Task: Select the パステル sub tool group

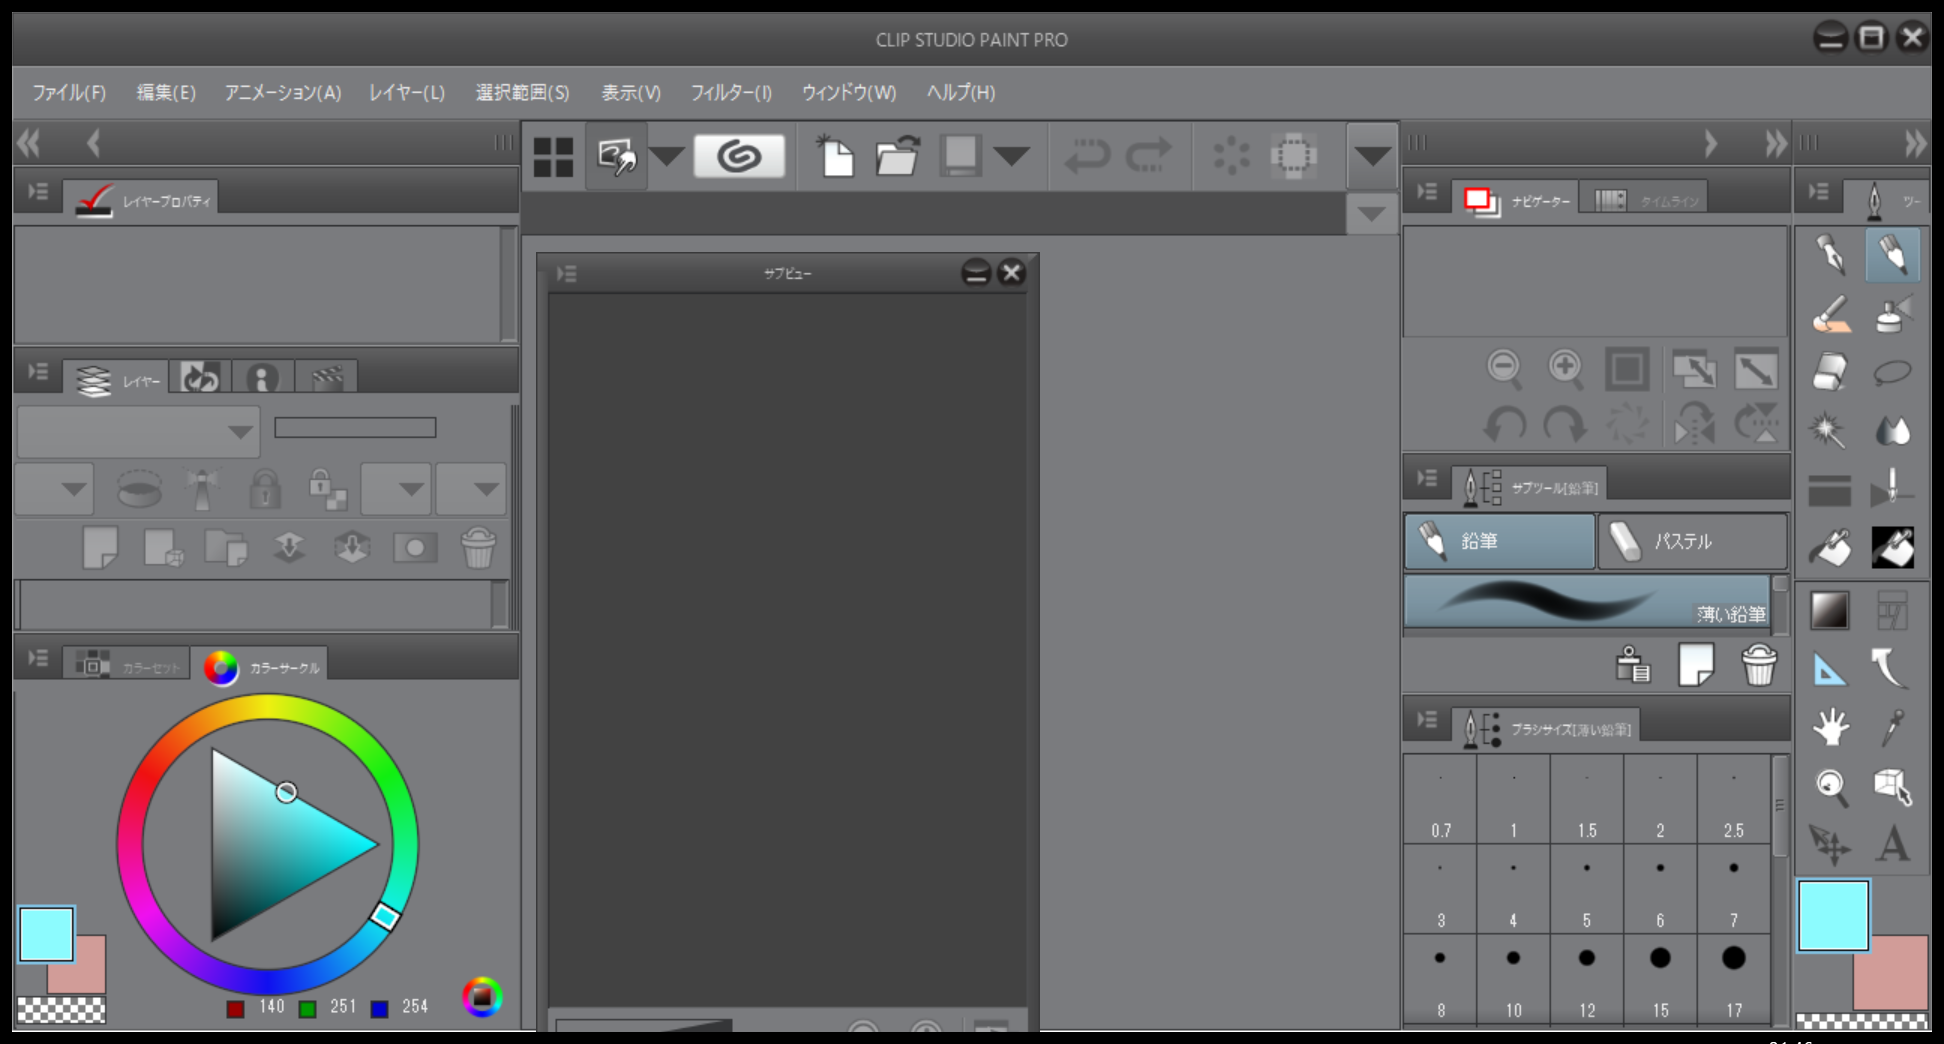Action: (1692, 541)
